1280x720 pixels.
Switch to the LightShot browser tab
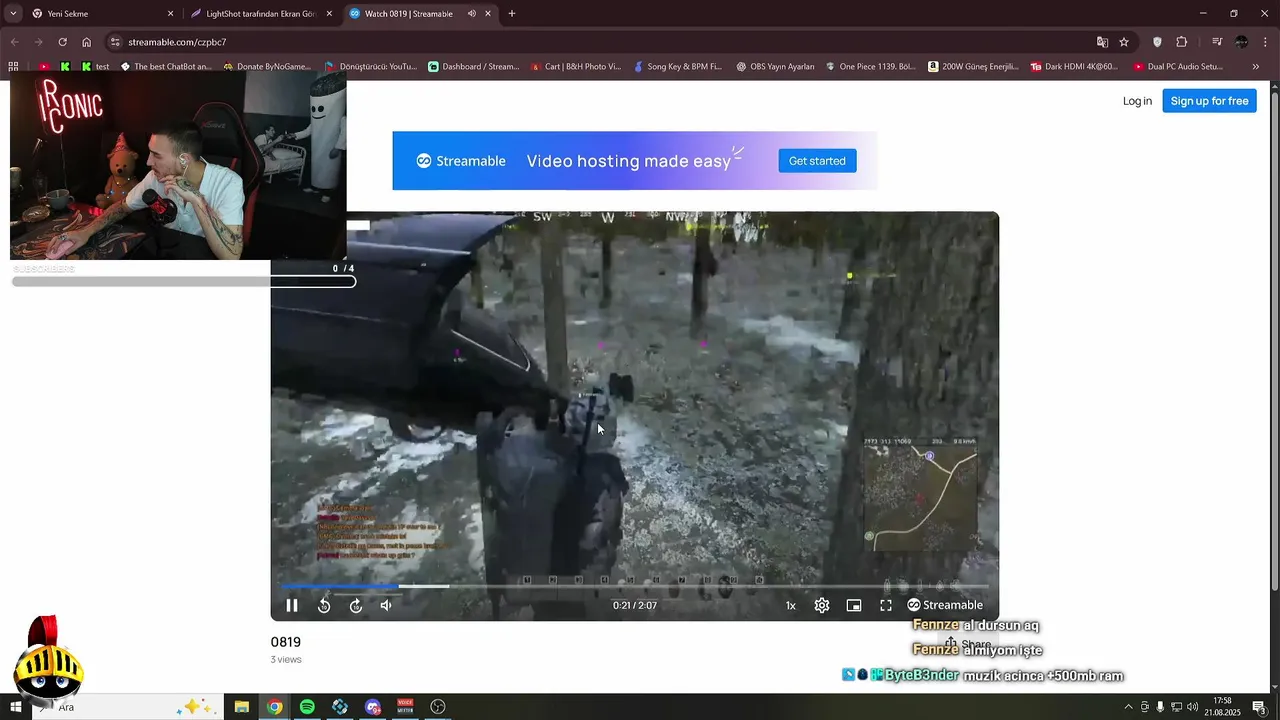pos(260,14)
